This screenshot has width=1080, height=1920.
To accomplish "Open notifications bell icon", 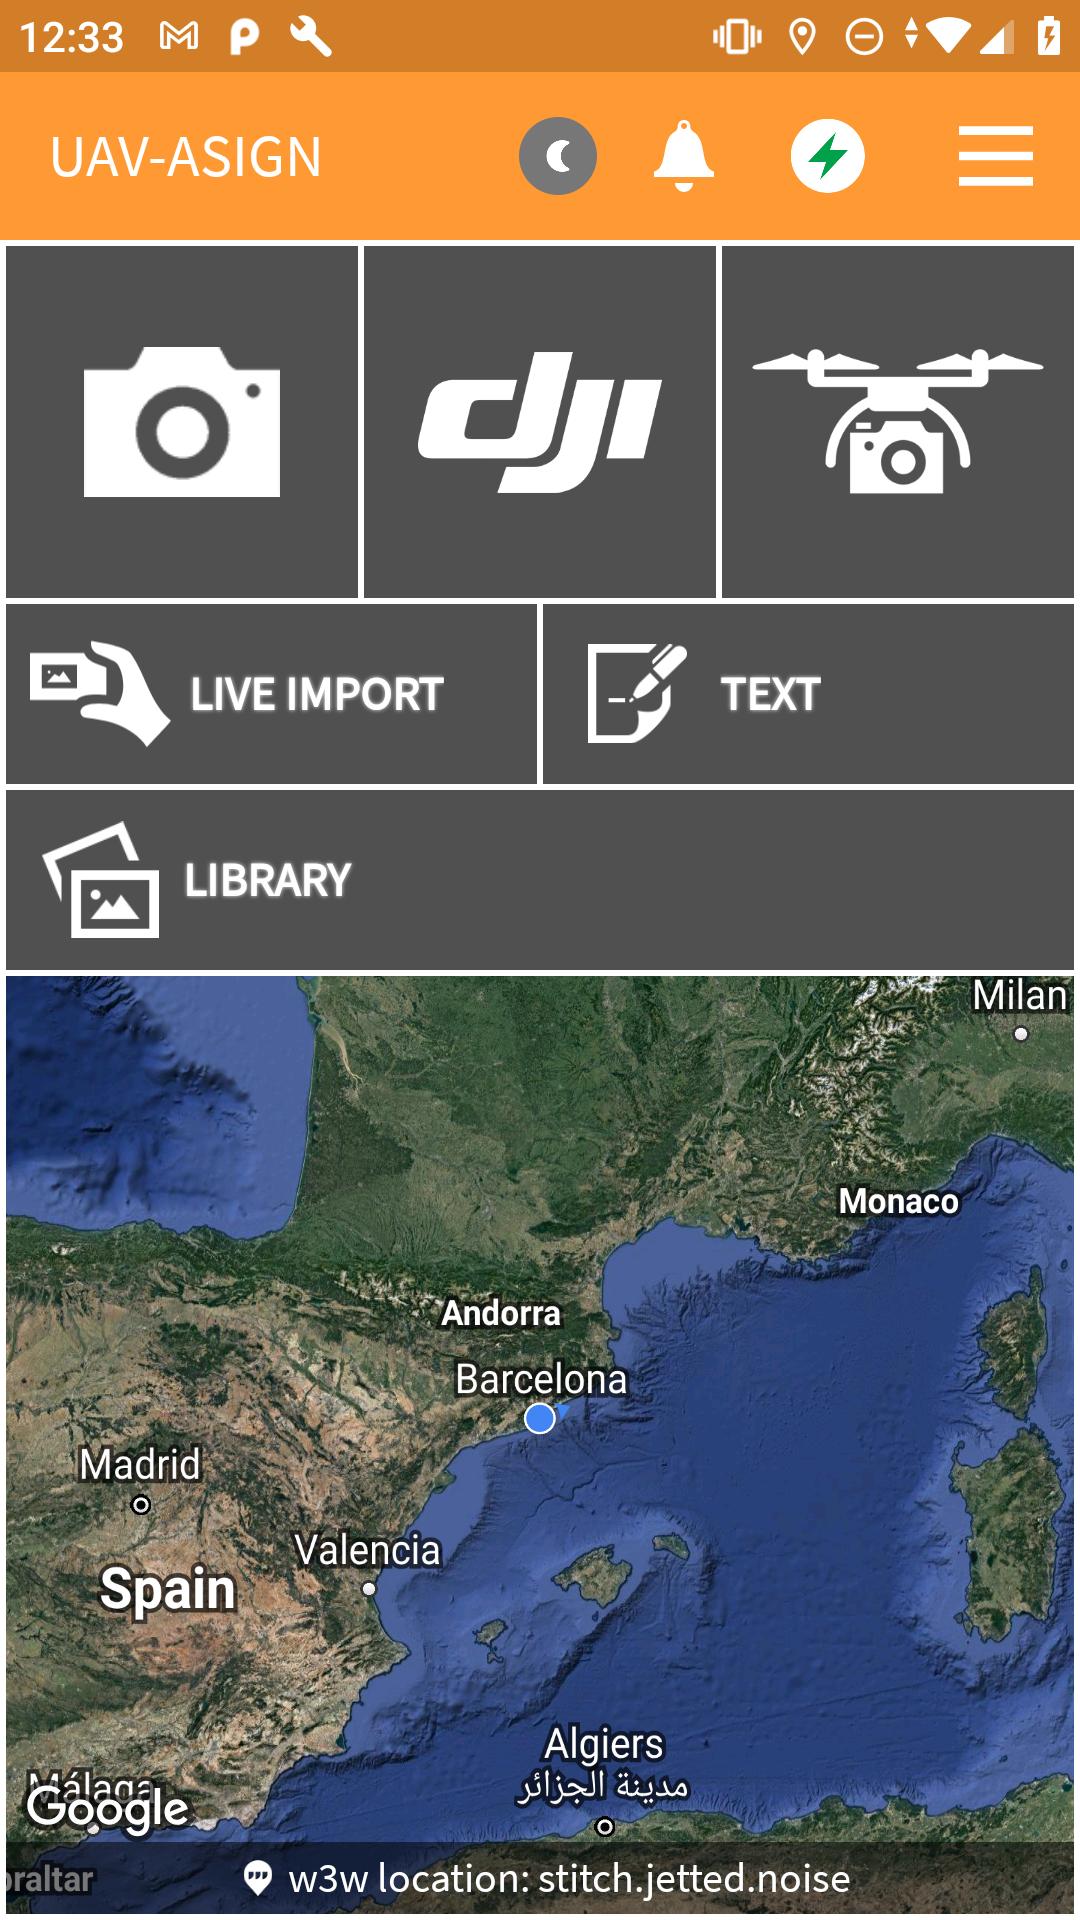I will coord(684,156).
